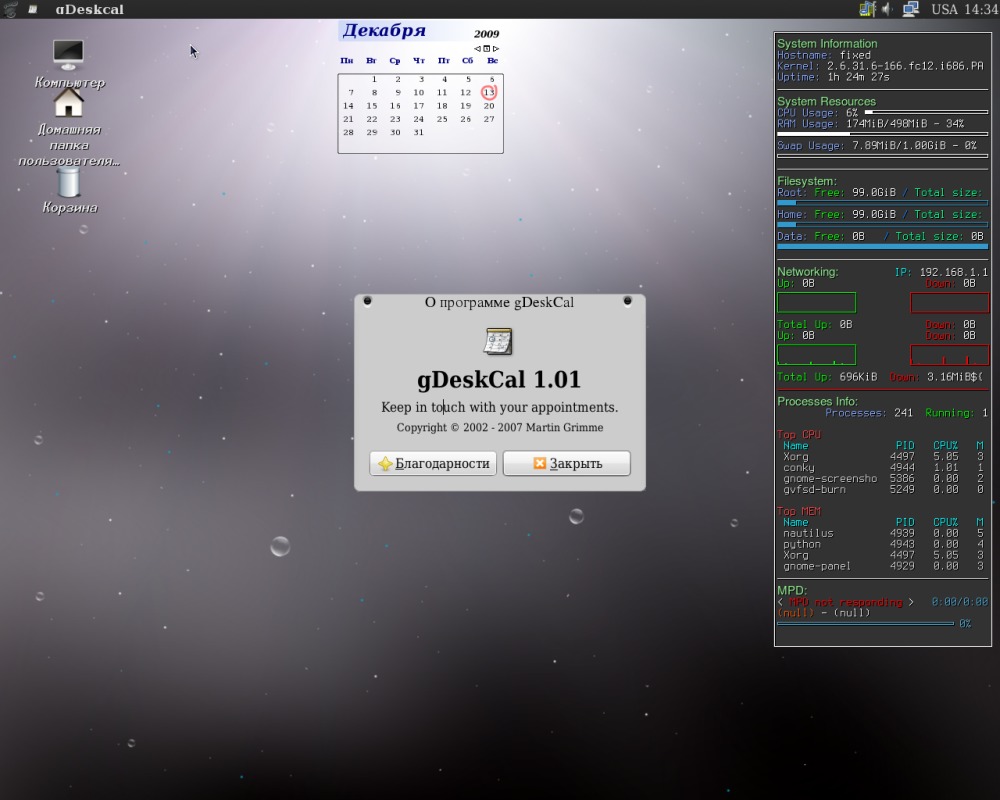Click the gnome-panel row in Top MEM
The height and width of the screenshot is (800, 1000).
tap(883, 566)
